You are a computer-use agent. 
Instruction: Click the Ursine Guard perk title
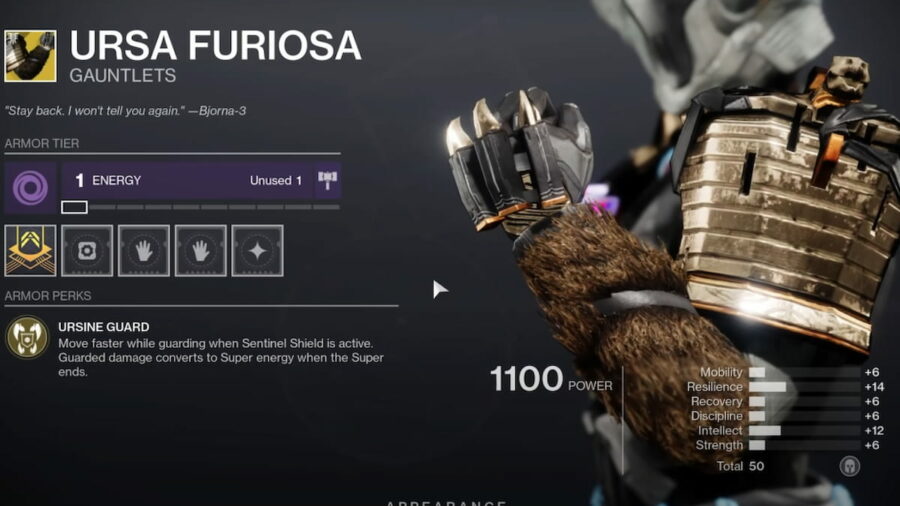click(104, 327)
